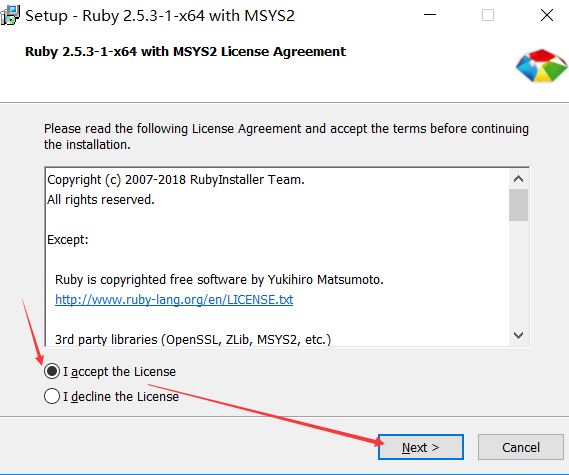Open the ruby-lang.org LICENSE.txt link
This screenshot has width=569, height=475.
174,299
